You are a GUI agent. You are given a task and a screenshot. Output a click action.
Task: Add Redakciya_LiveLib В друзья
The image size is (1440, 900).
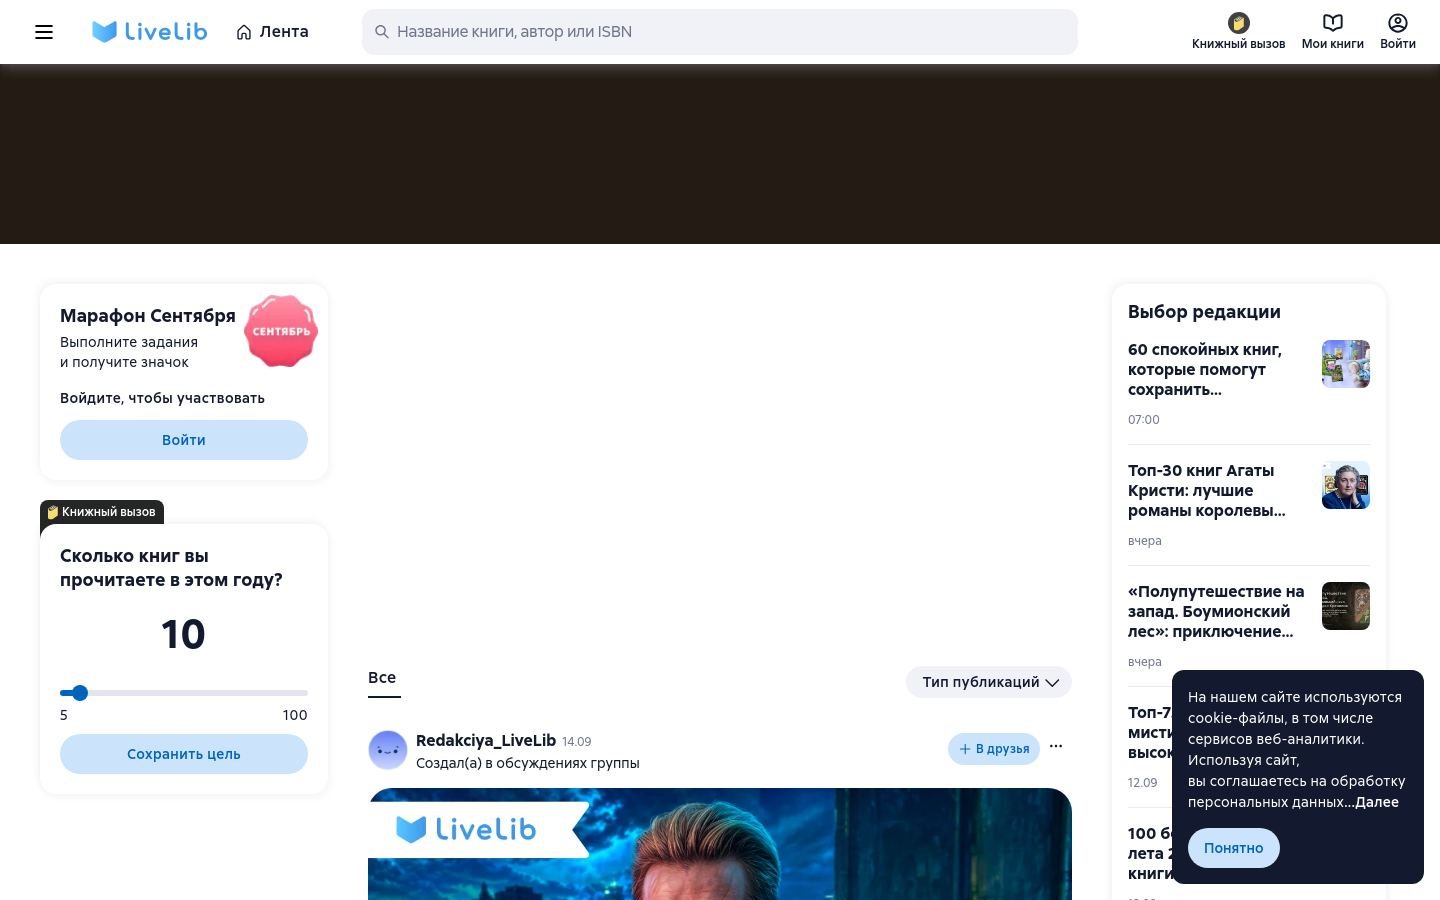click(994, 749)
